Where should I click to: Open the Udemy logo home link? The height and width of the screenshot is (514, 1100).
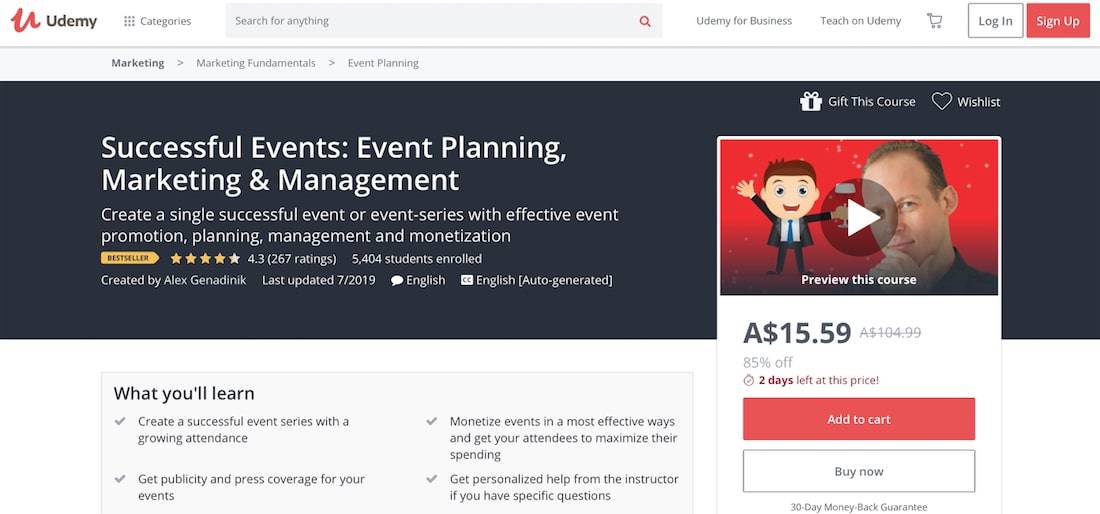click(x=54, y=21)
